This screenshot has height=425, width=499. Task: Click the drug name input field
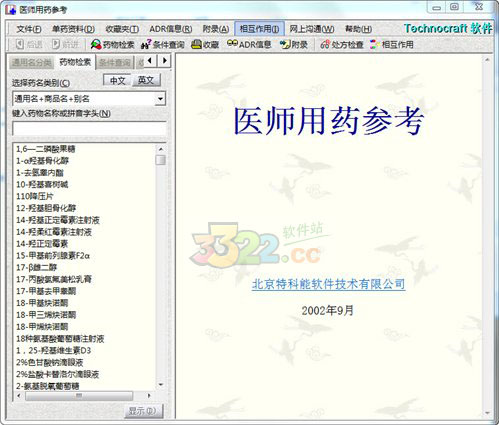click(89, 129)
